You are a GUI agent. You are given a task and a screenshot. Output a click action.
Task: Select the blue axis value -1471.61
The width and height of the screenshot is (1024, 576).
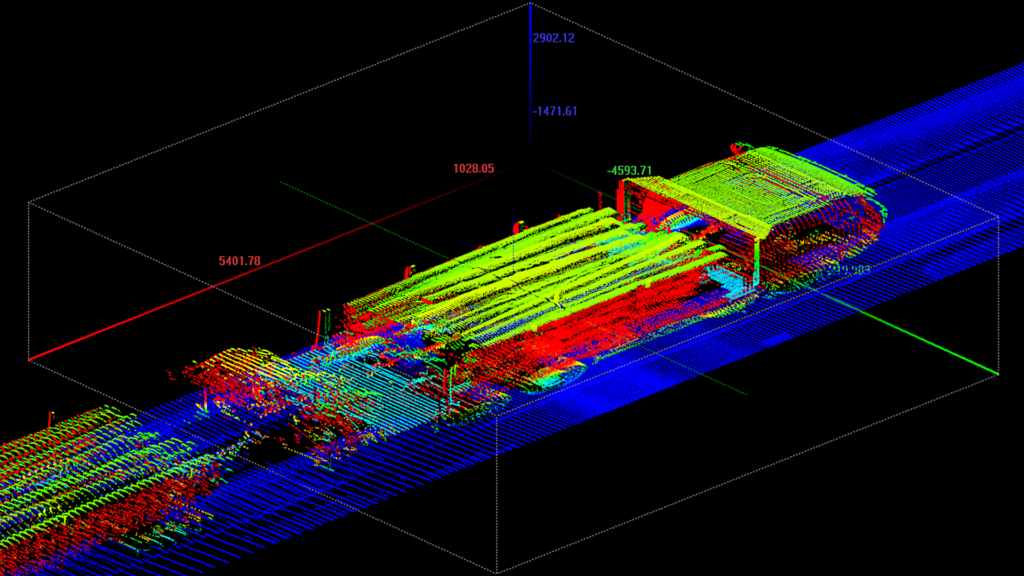click(555, 111)
